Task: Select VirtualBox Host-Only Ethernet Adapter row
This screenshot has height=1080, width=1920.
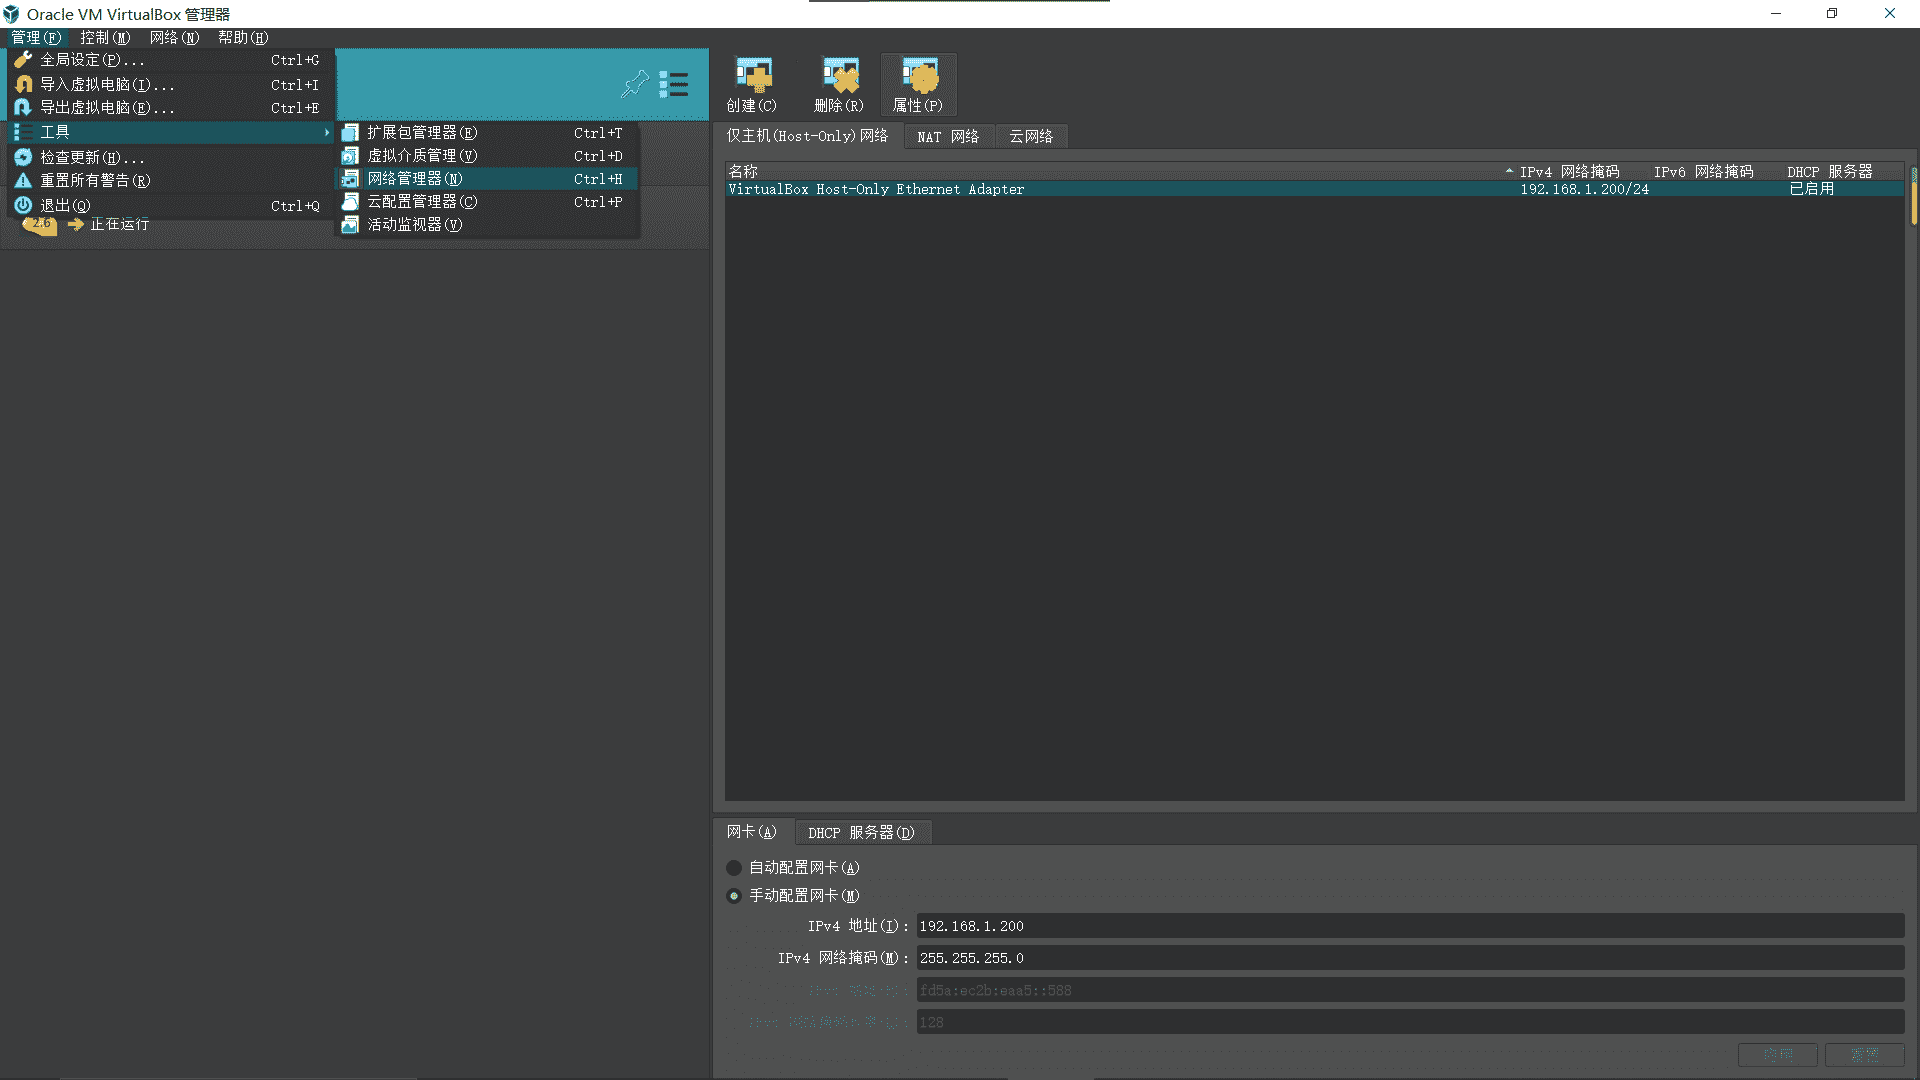Action: click(1314, 189)
